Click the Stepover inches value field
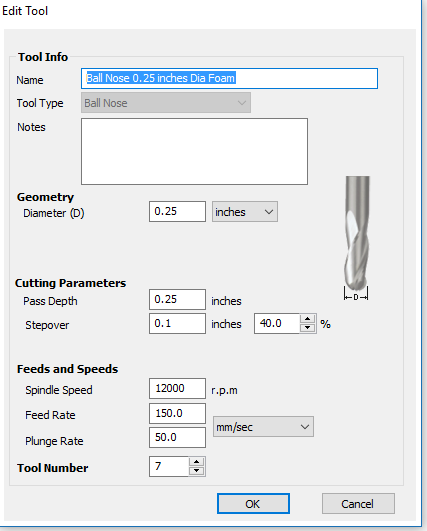This screenshot has width=427, height=531. tap(177, 323)
